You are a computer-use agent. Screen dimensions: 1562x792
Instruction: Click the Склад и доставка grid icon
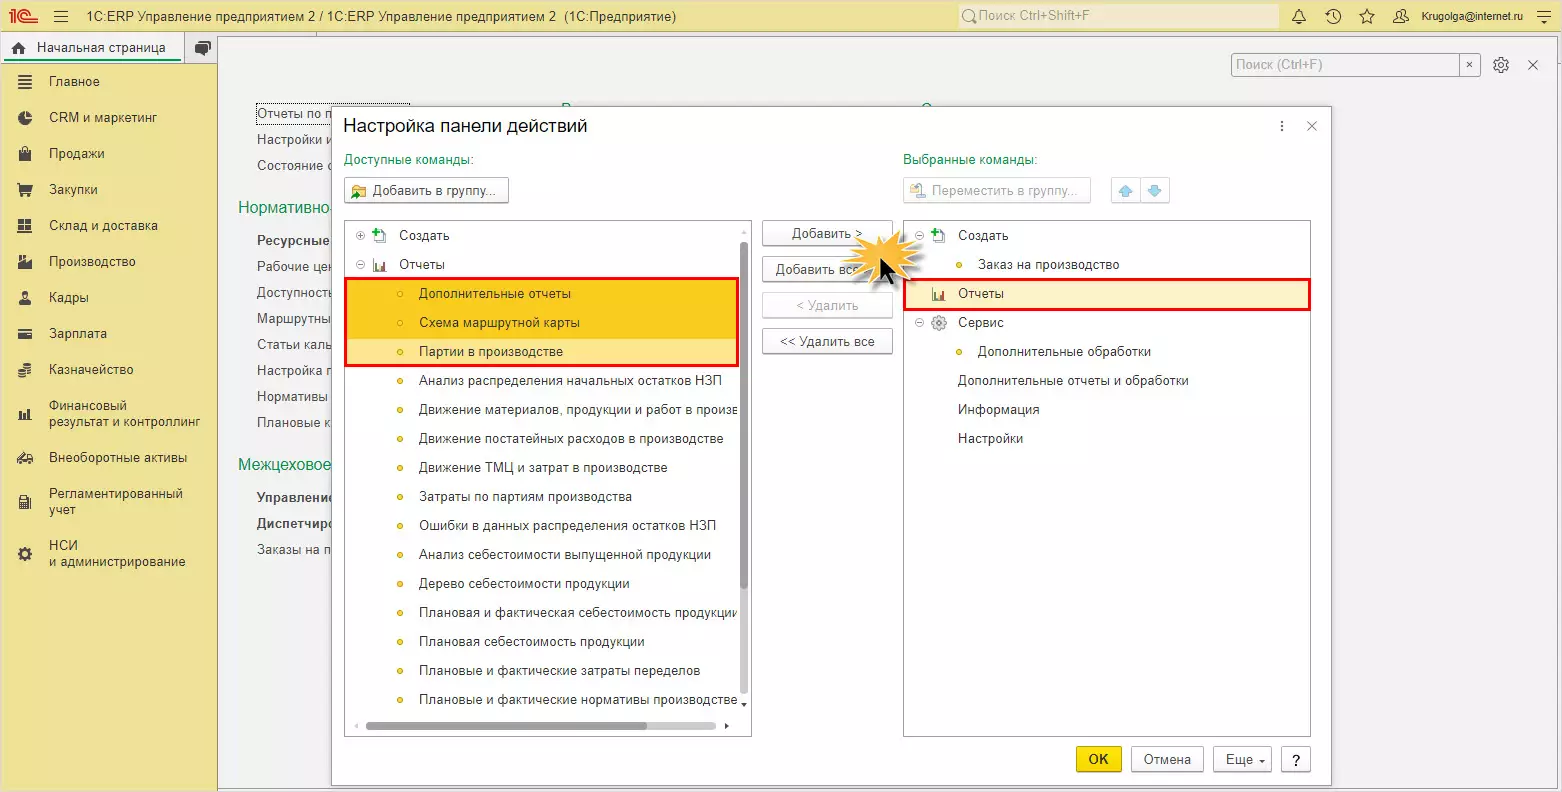(25, 226)
